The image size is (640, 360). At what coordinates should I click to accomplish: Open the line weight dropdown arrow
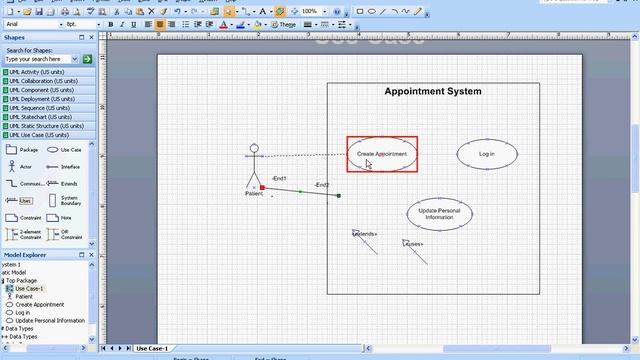click(x=316, y=25)
